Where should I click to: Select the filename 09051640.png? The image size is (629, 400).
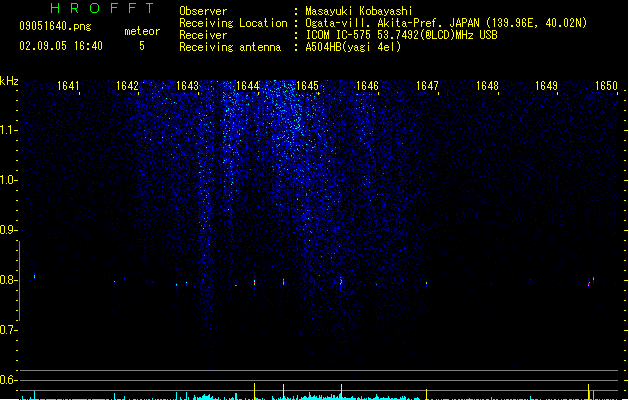click(x=55, y=26)
